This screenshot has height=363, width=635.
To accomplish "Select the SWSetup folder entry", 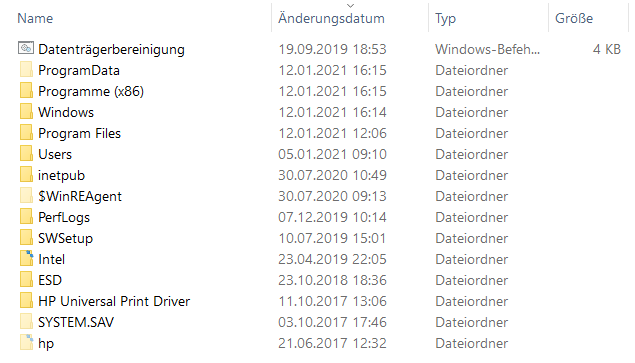I will point(65,238).
